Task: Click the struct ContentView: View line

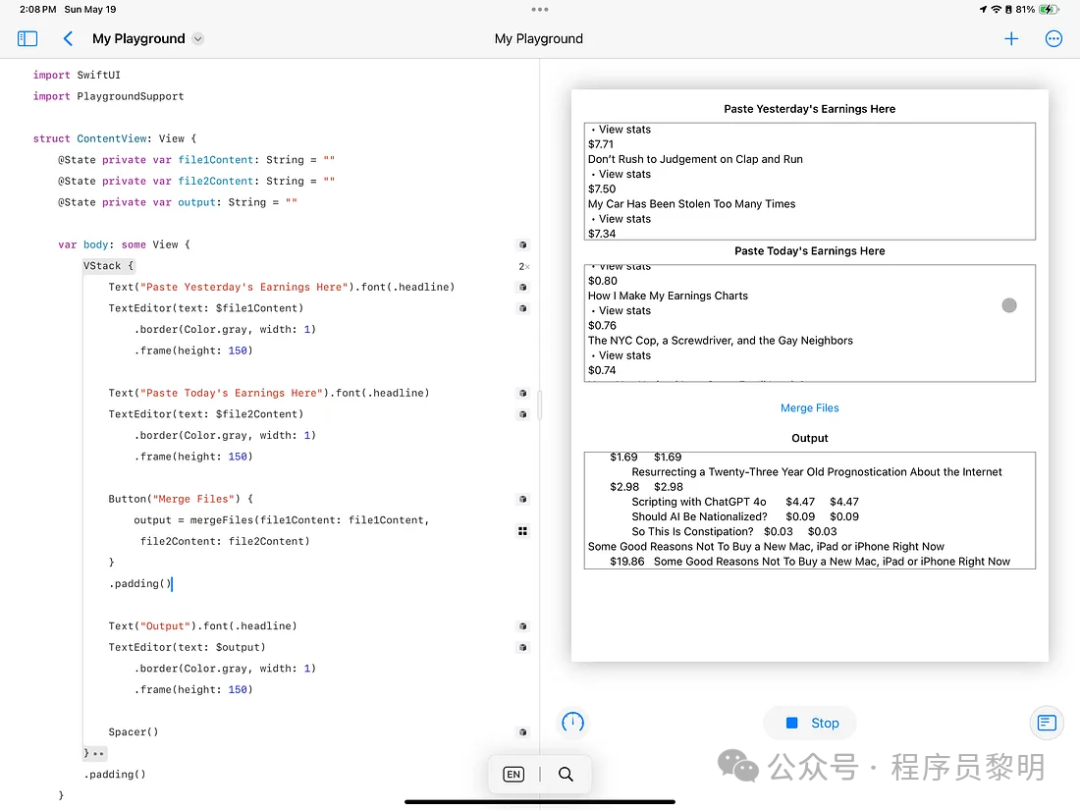Action: tap(114, 138)
